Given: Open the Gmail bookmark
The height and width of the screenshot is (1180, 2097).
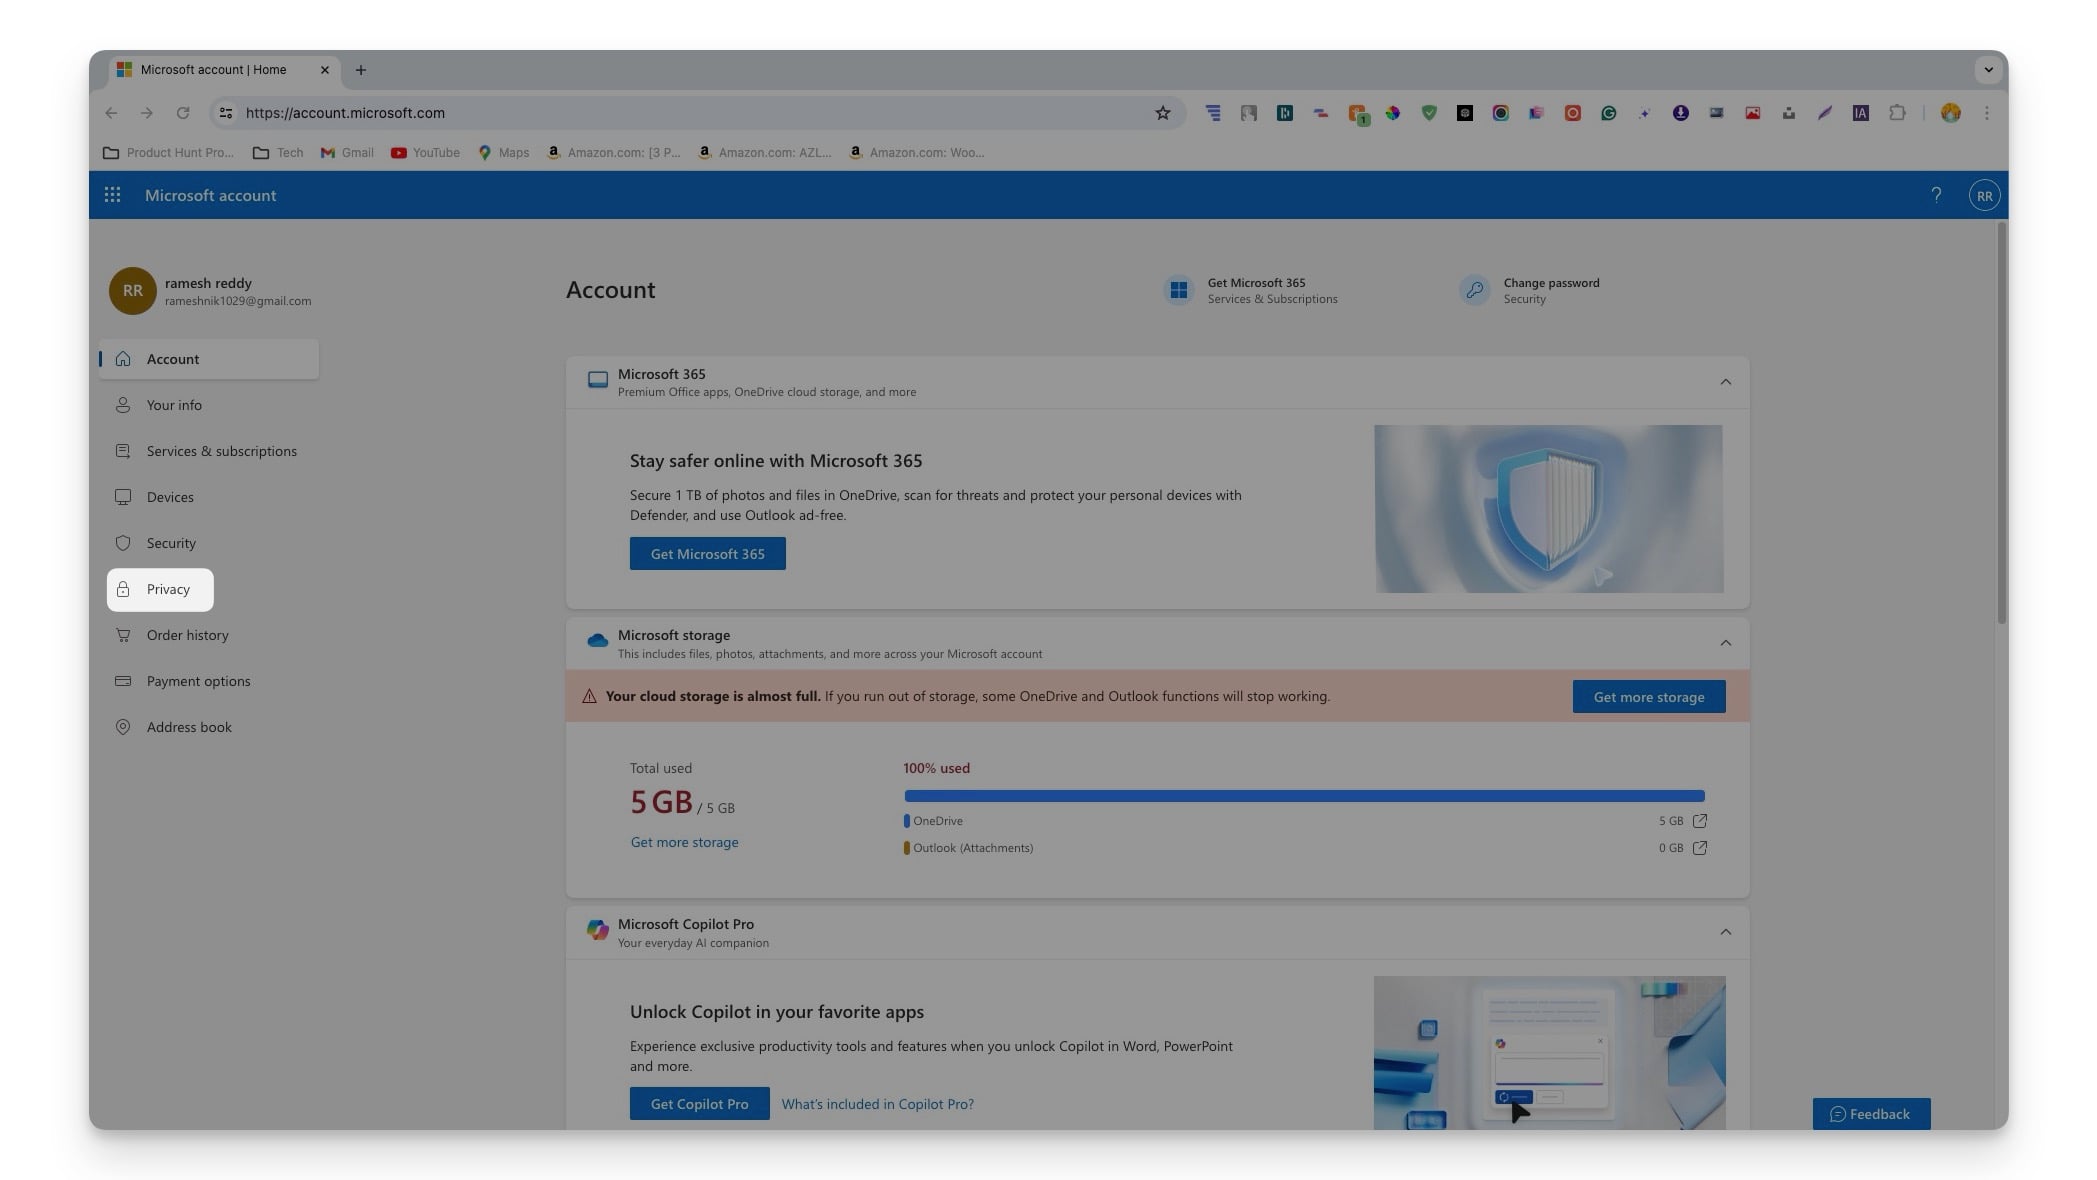Looking at the screenshot, I should point(347,153).
